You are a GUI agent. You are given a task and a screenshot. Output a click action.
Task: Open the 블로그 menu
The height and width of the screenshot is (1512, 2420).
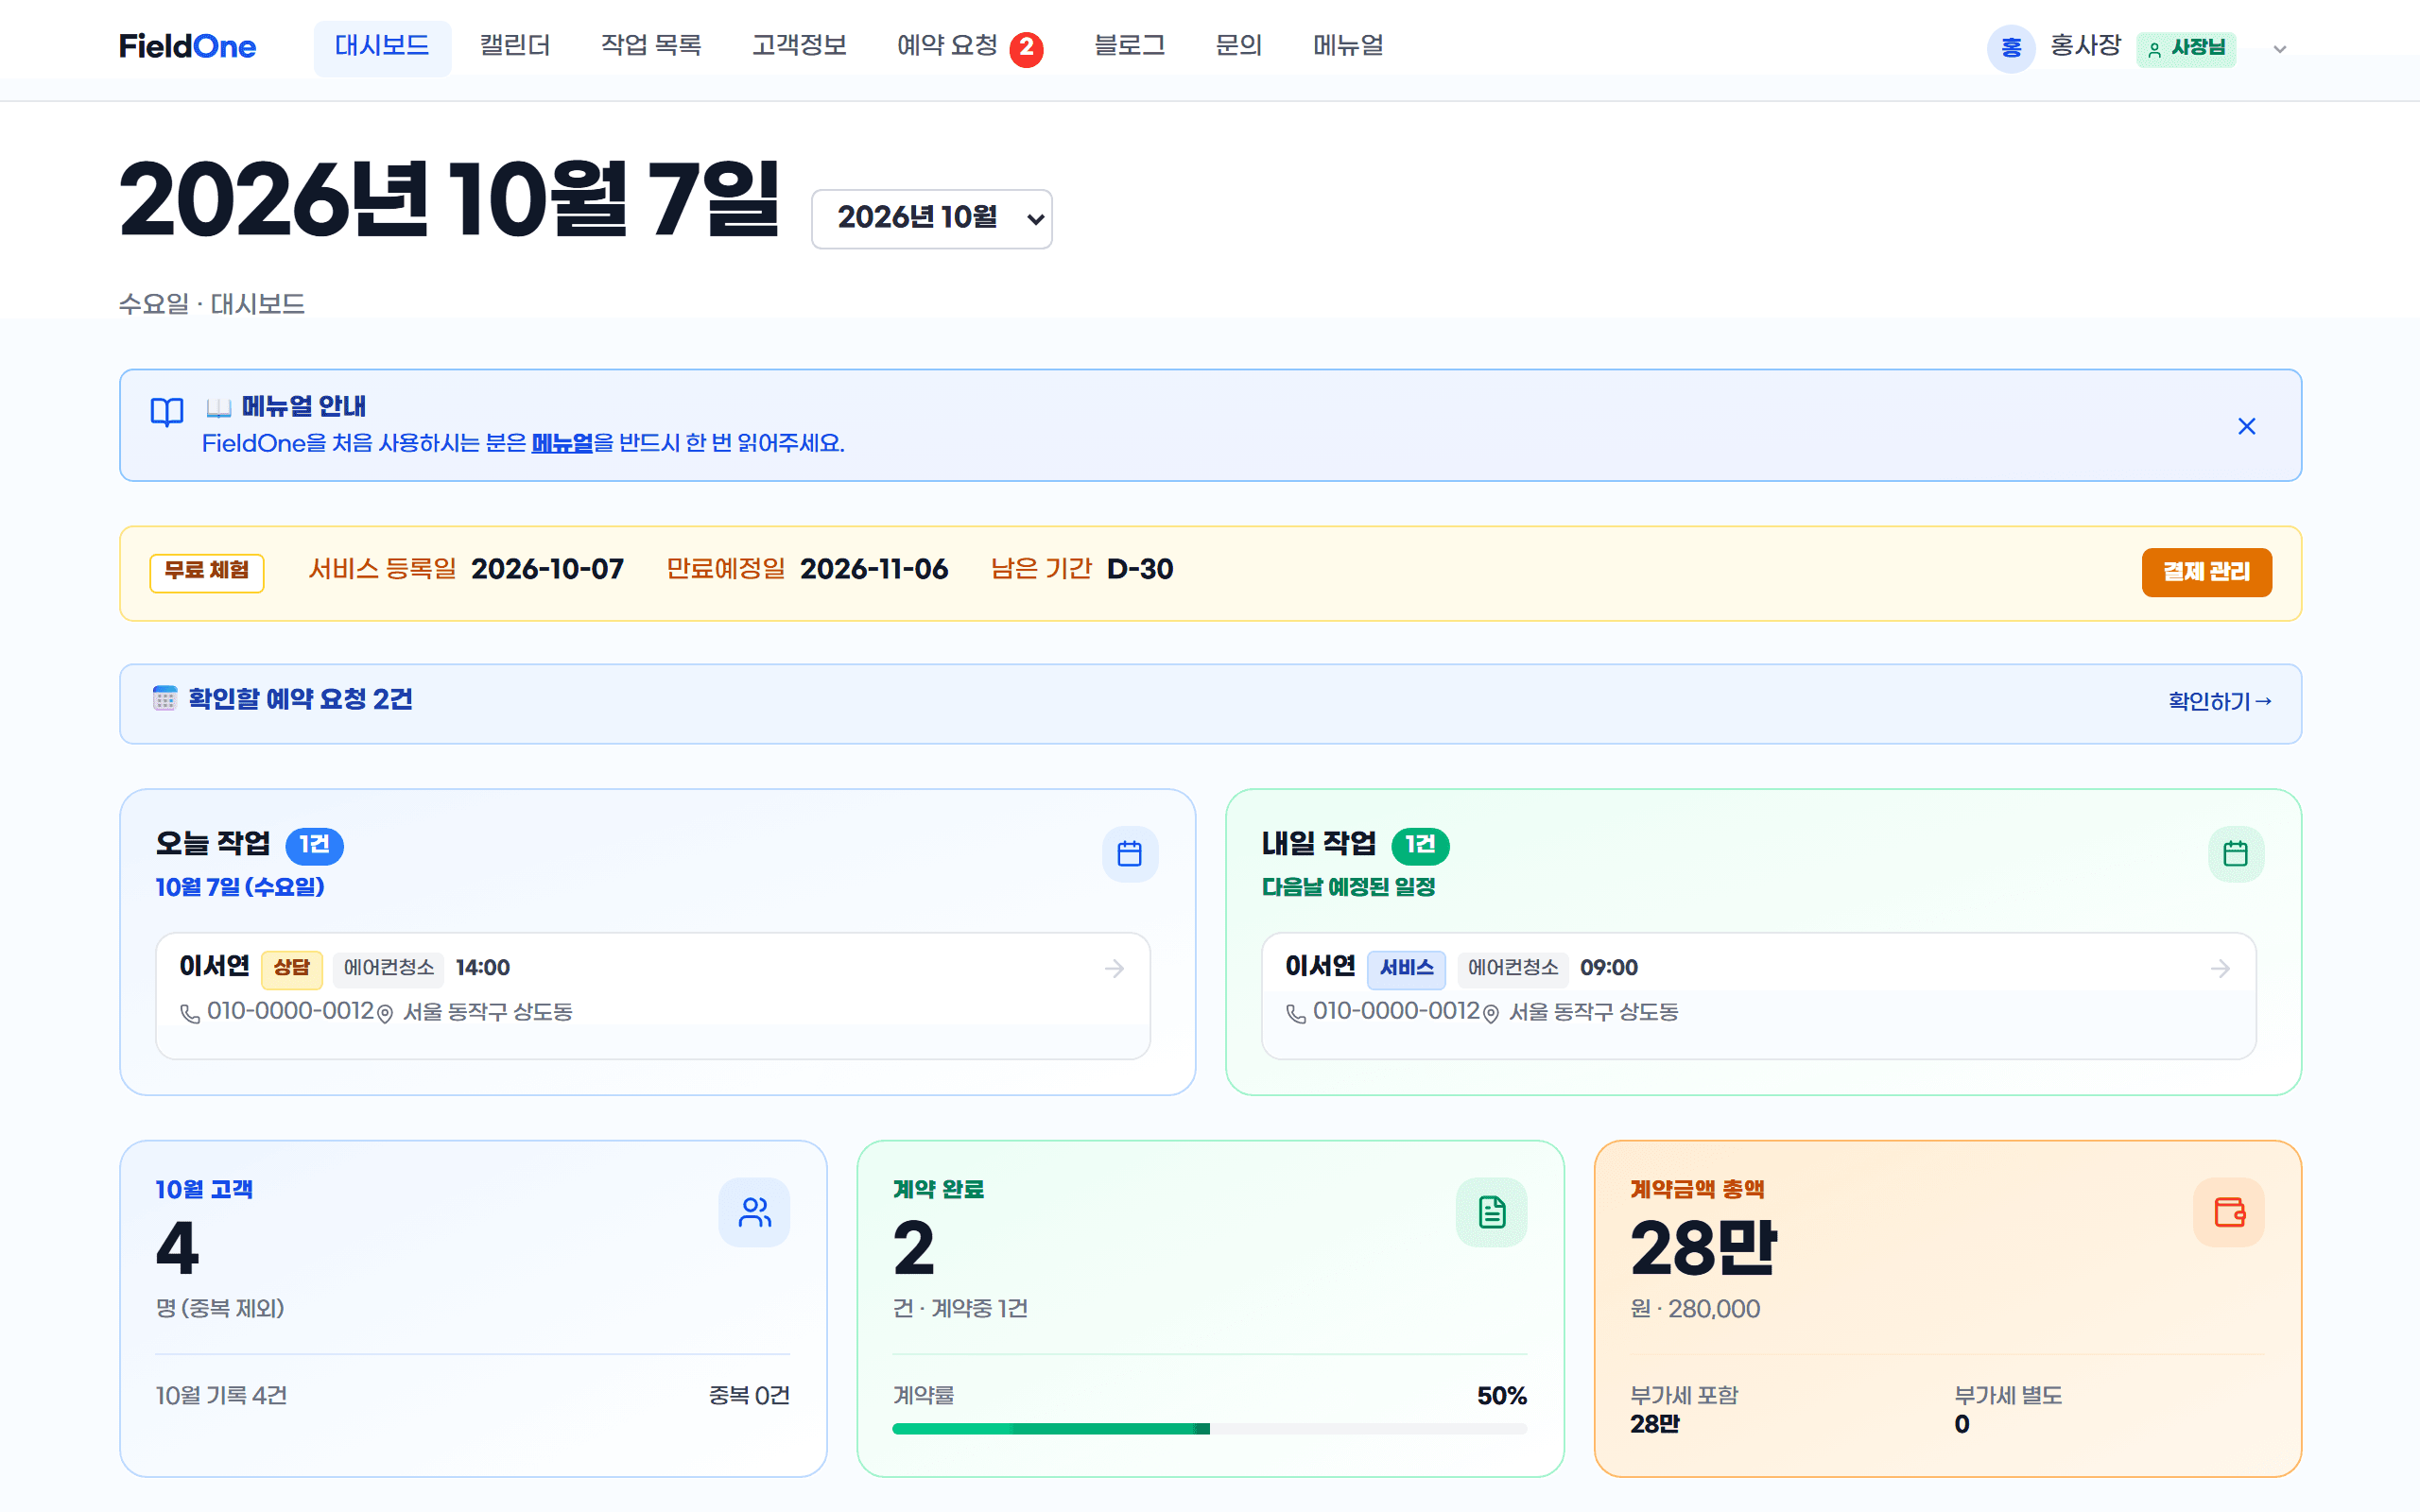point(1129,46)
